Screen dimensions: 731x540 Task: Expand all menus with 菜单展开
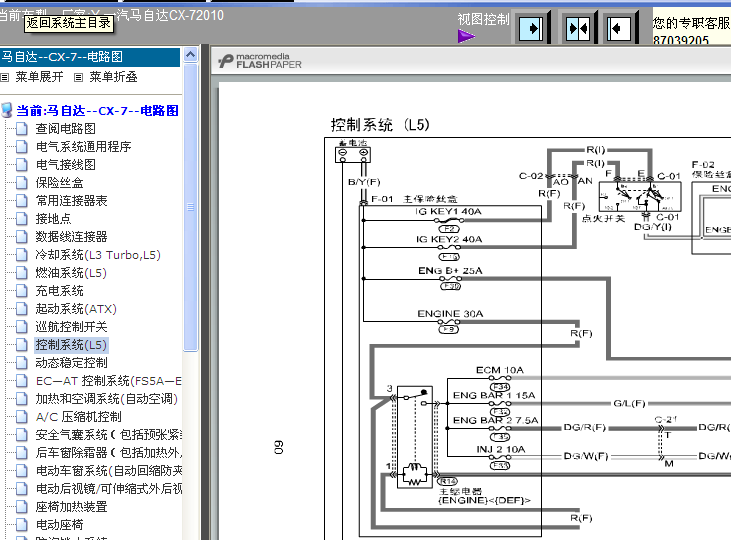[x=40, y=77]
